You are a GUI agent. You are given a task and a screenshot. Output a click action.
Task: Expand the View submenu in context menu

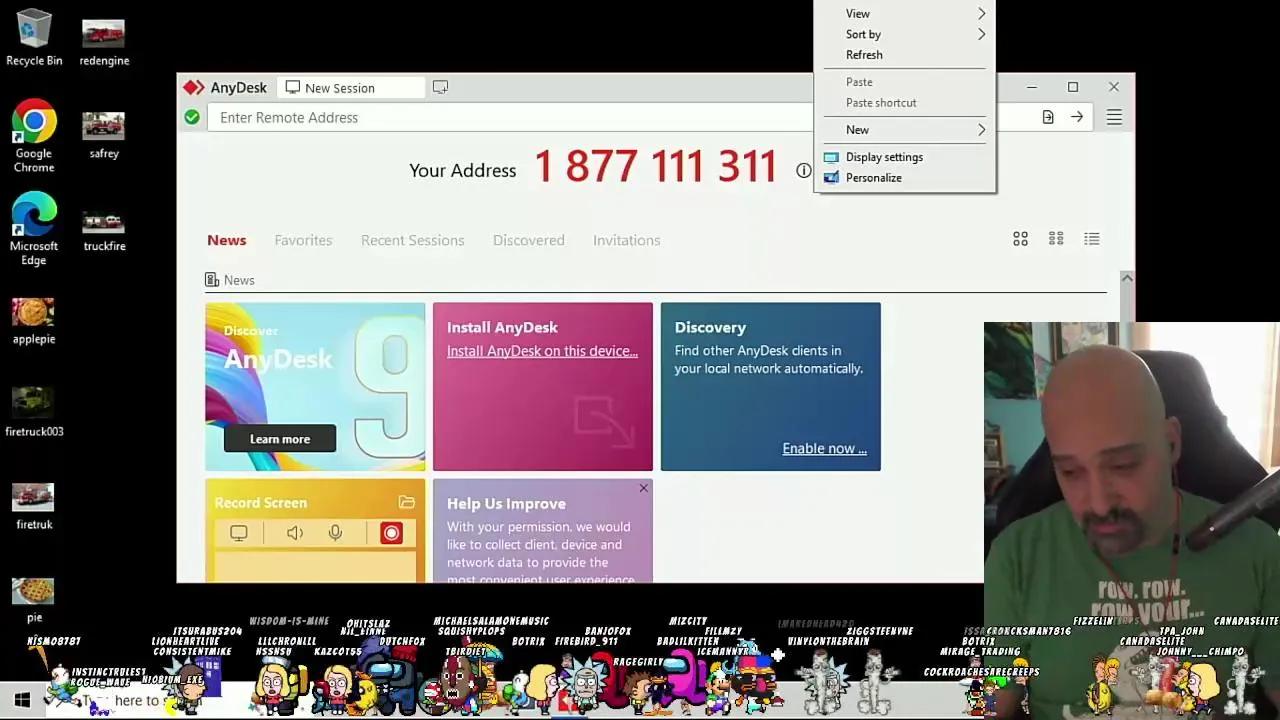(905, 14)
